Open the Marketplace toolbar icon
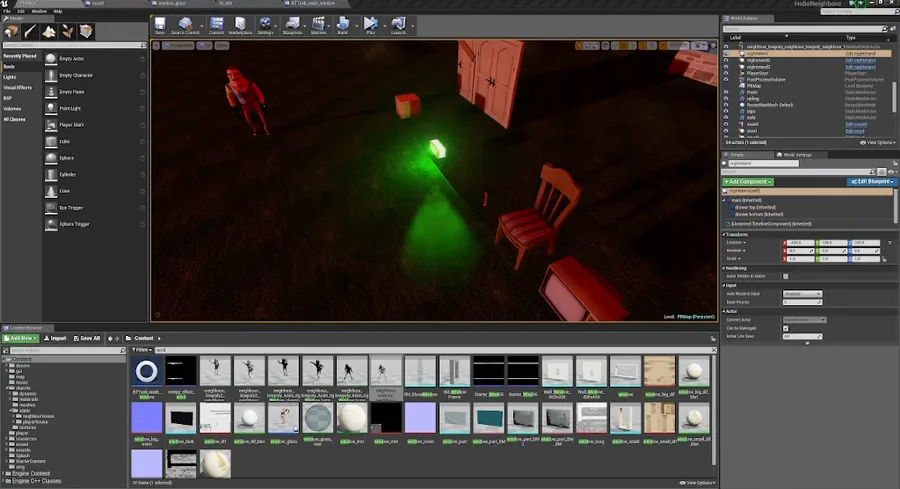This screenshot has width=900, height=489. (240, 25)
